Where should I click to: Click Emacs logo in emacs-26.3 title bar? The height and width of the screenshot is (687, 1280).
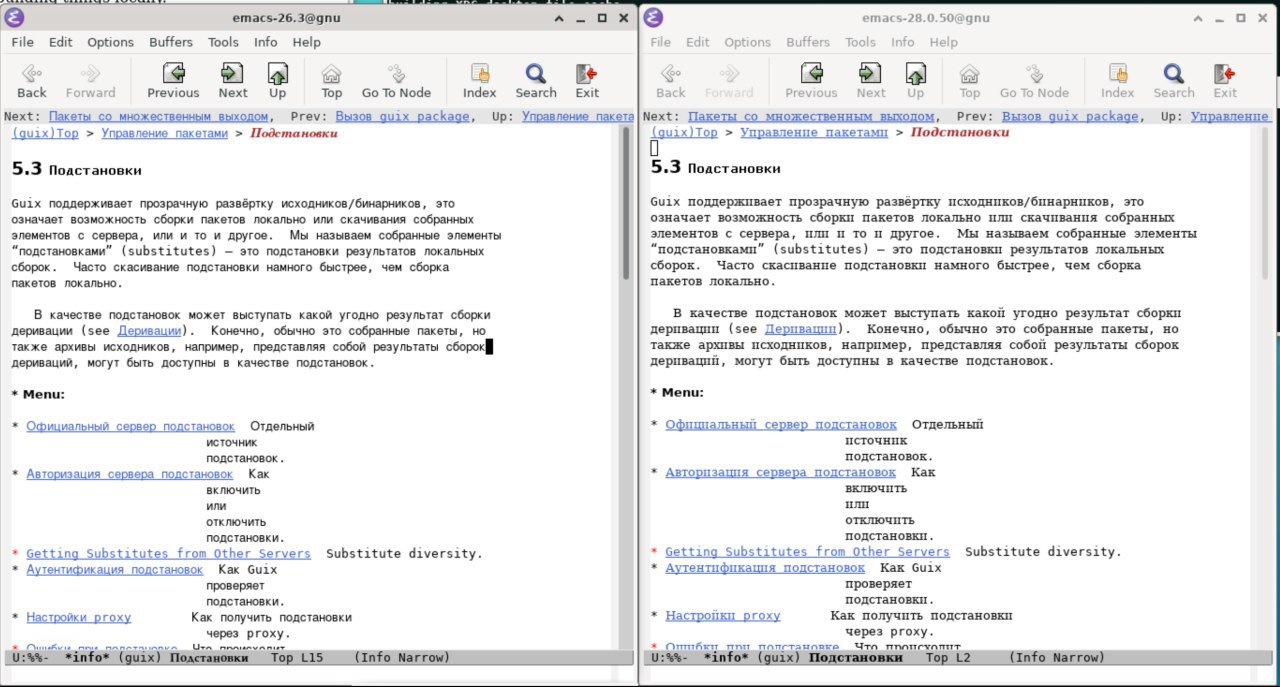click(x=14, y=17)
